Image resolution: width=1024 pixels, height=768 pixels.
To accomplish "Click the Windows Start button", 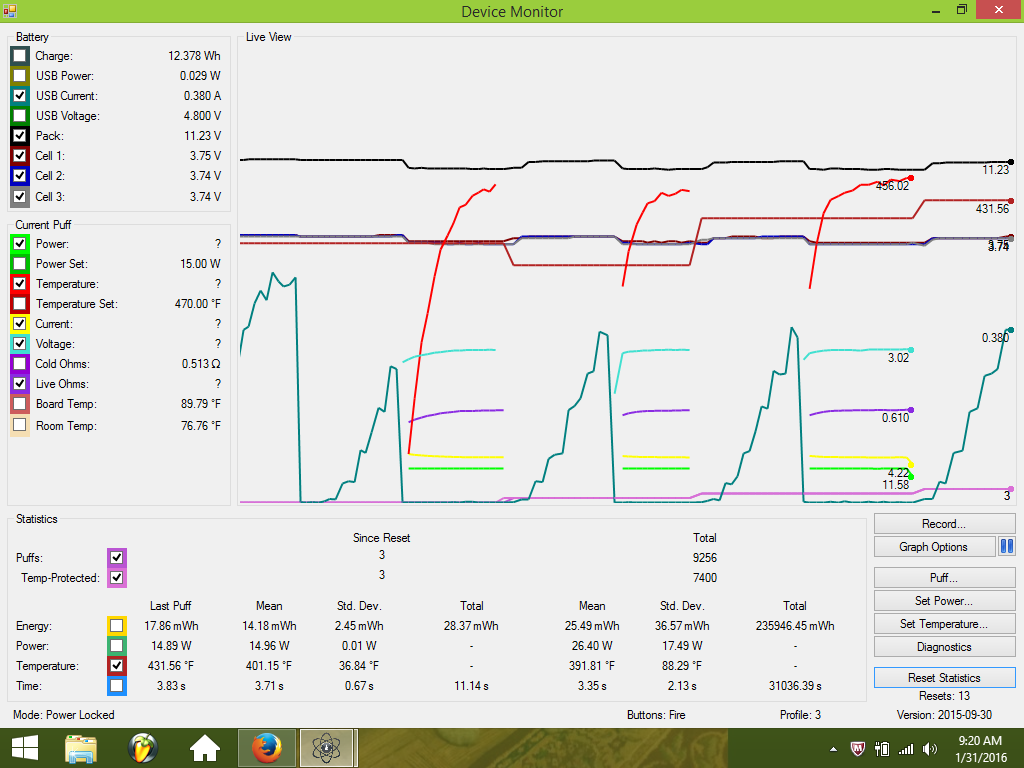I will 24,748.
